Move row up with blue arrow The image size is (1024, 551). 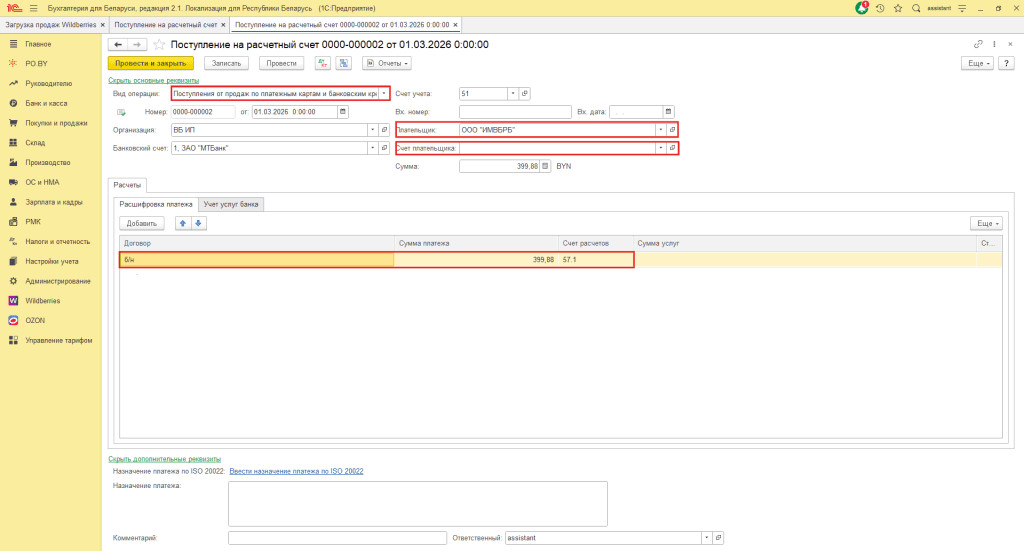pos(182,223)
